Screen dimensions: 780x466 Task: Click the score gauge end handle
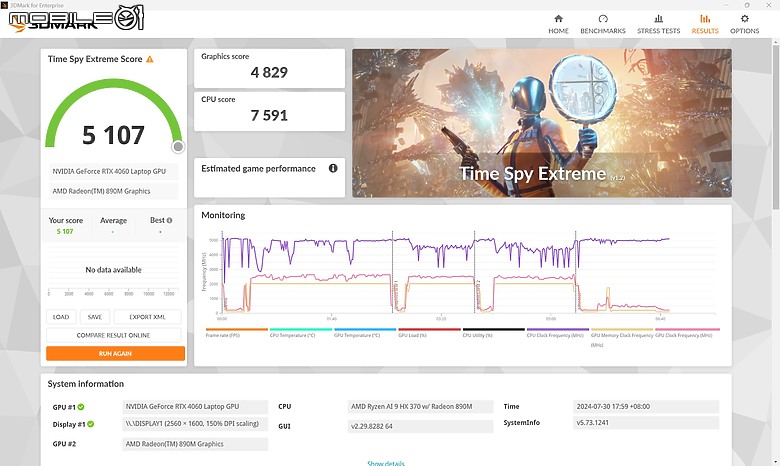[178, 147]
